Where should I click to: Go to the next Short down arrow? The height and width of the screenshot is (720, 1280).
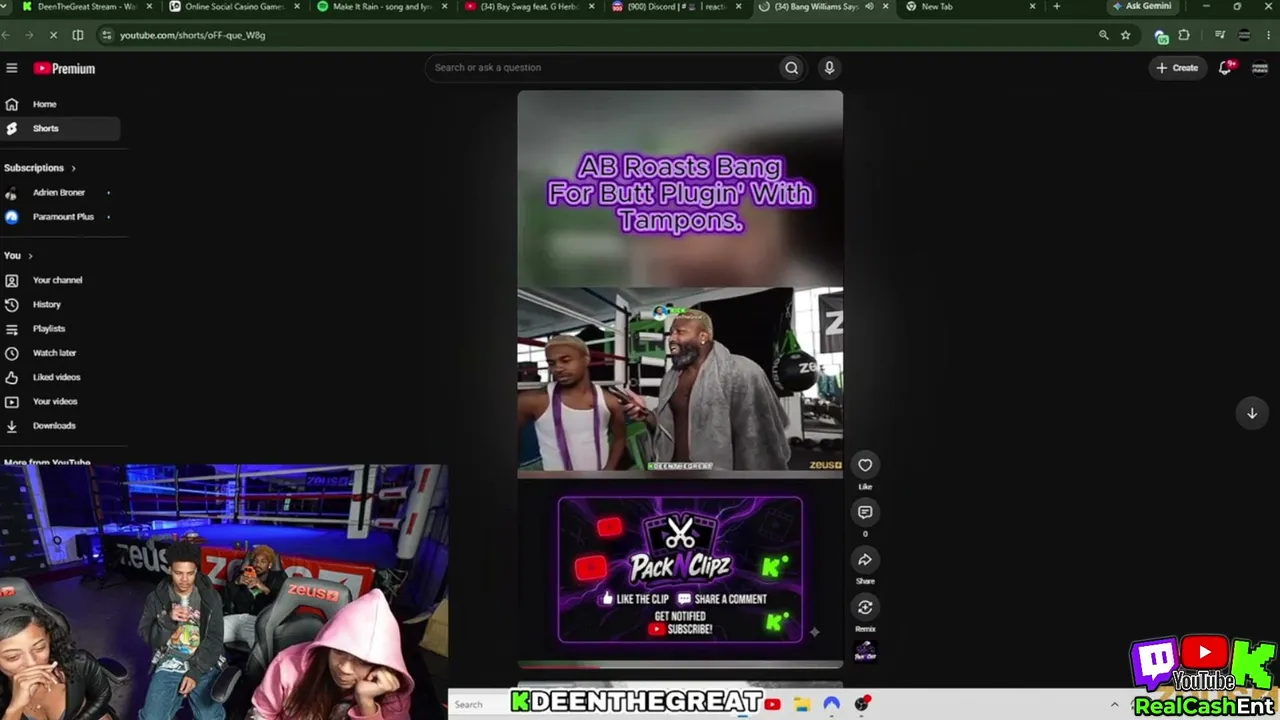click(x=1251, y=413)
